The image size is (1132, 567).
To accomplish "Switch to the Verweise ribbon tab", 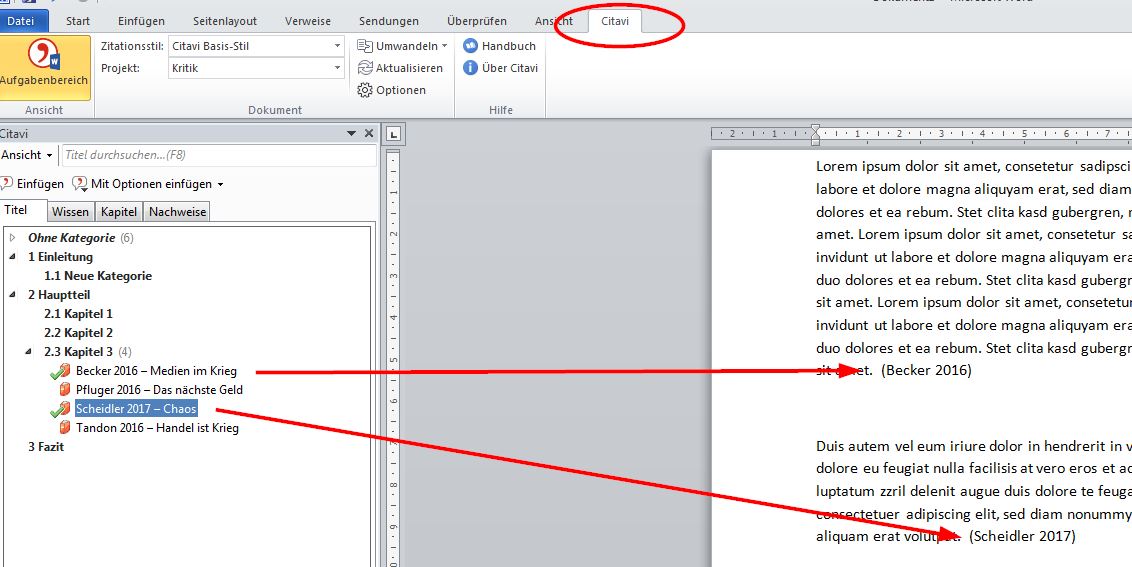I will pyautogui.click(x=308, y=21).
